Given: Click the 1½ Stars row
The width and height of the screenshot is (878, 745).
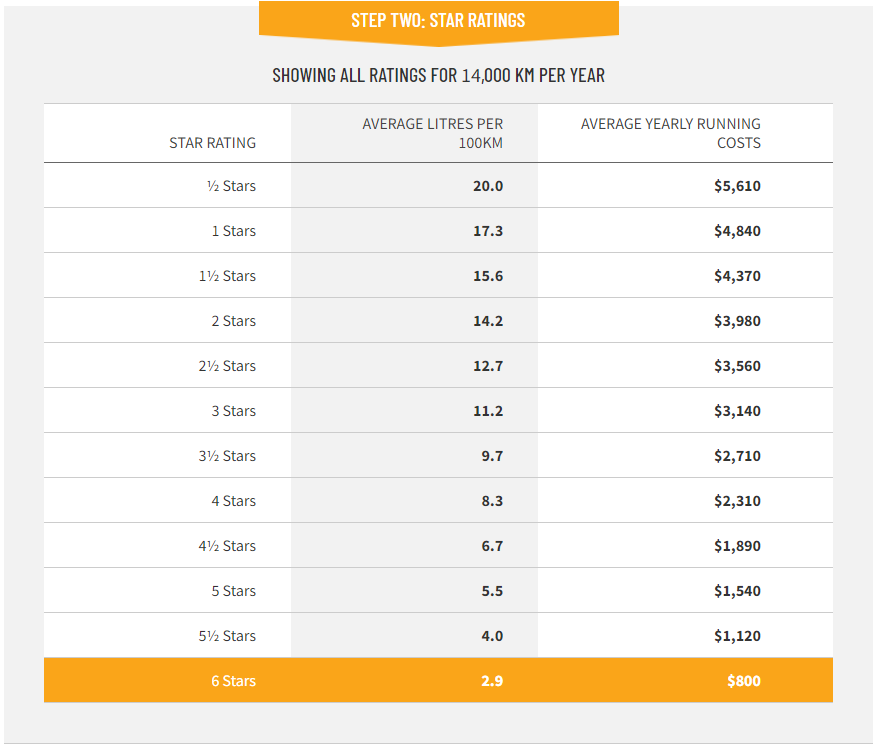Looking at the screenshot, I should (438, 275).
